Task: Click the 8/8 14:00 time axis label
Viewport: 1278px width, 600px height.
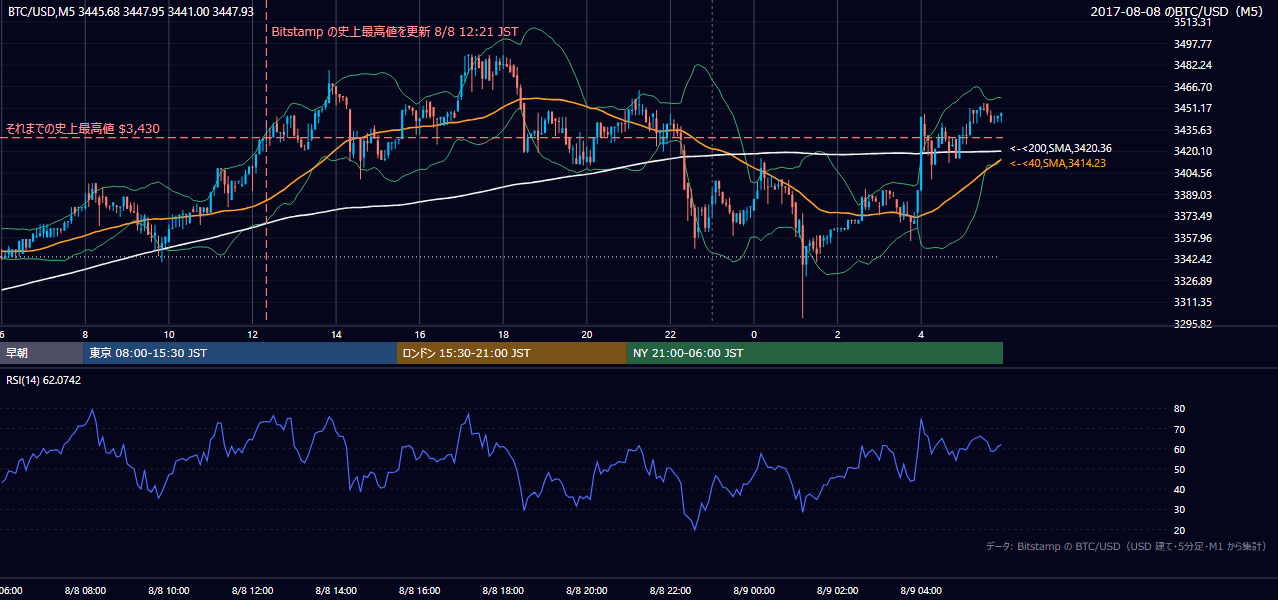Action: [x=336, y=591]
